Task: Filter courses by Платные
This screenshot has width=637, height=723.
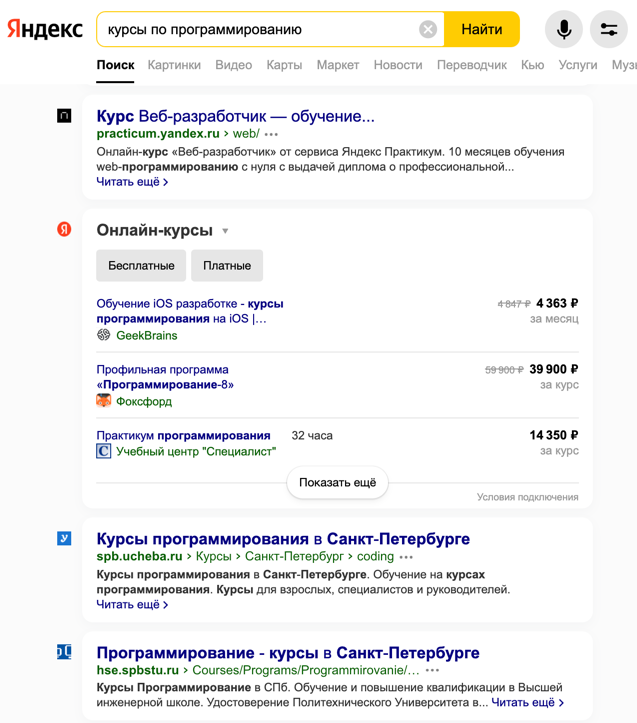Action: tap(227, 266)
